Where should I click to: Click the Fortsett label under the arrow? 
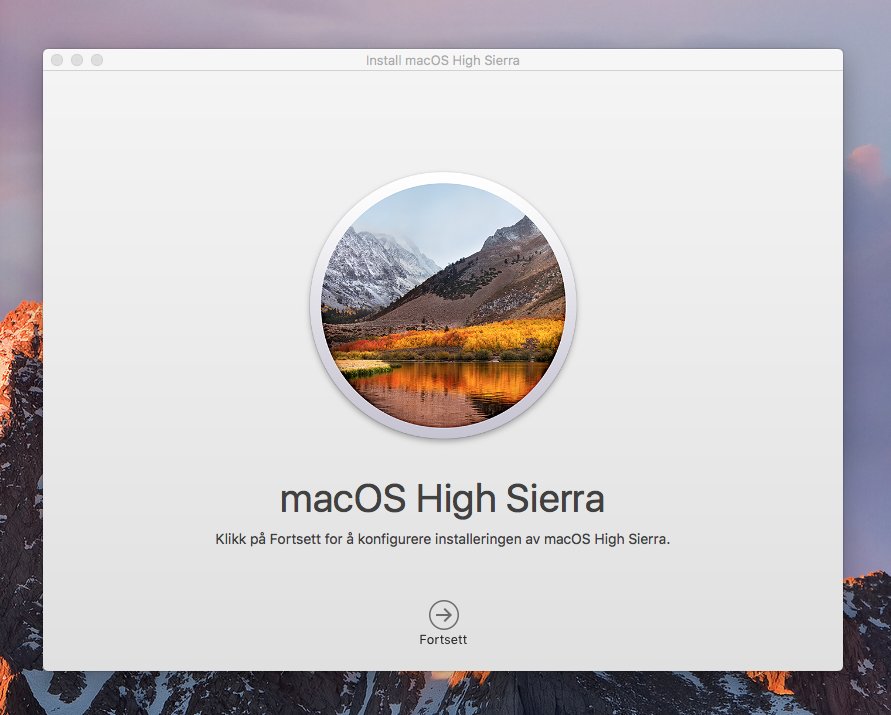443,639
